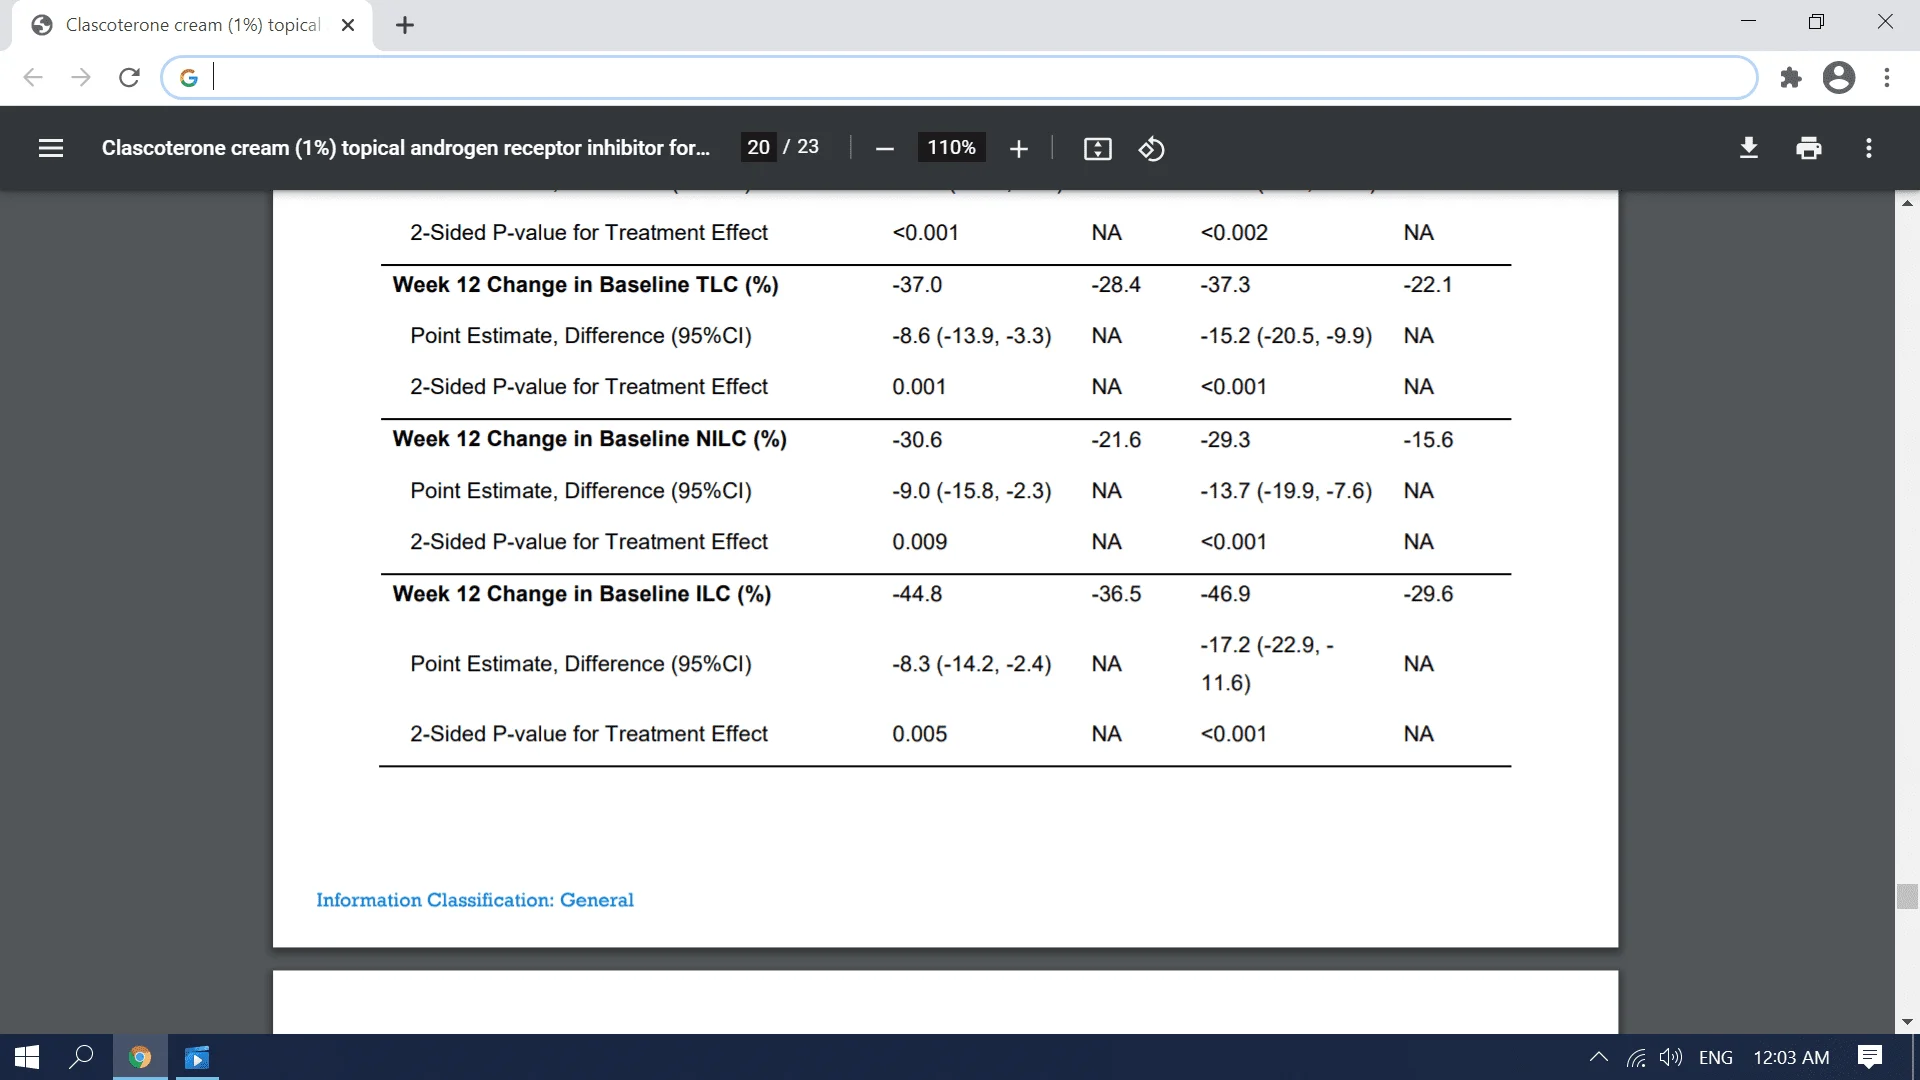This screenshot has width=1920, height=1080.
Task: Zoom out with the minus button
Action: (884, 149)
